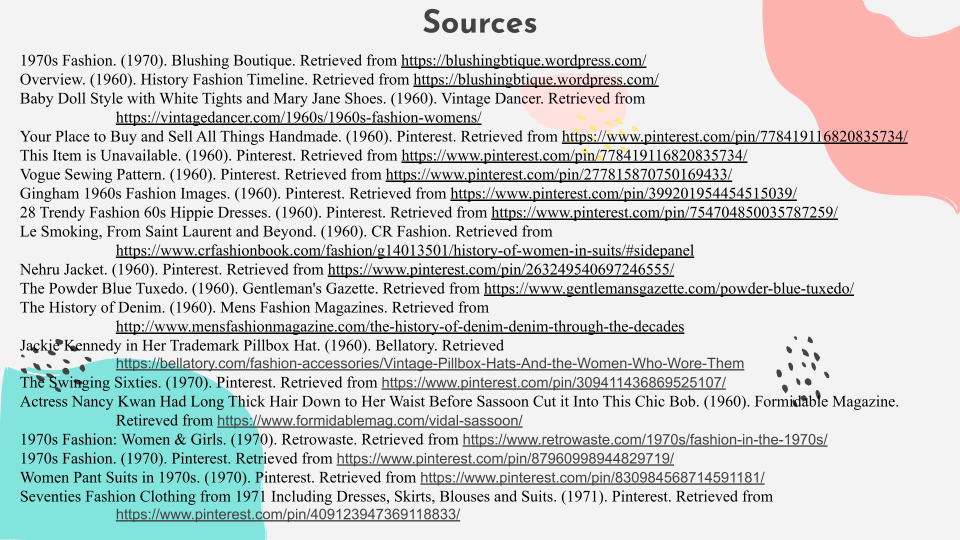Viewport: 960px width, 540px height.
Task: Click the text "The Powder Blue Tuxedo. (1960)."
Action: pos(129,288)
